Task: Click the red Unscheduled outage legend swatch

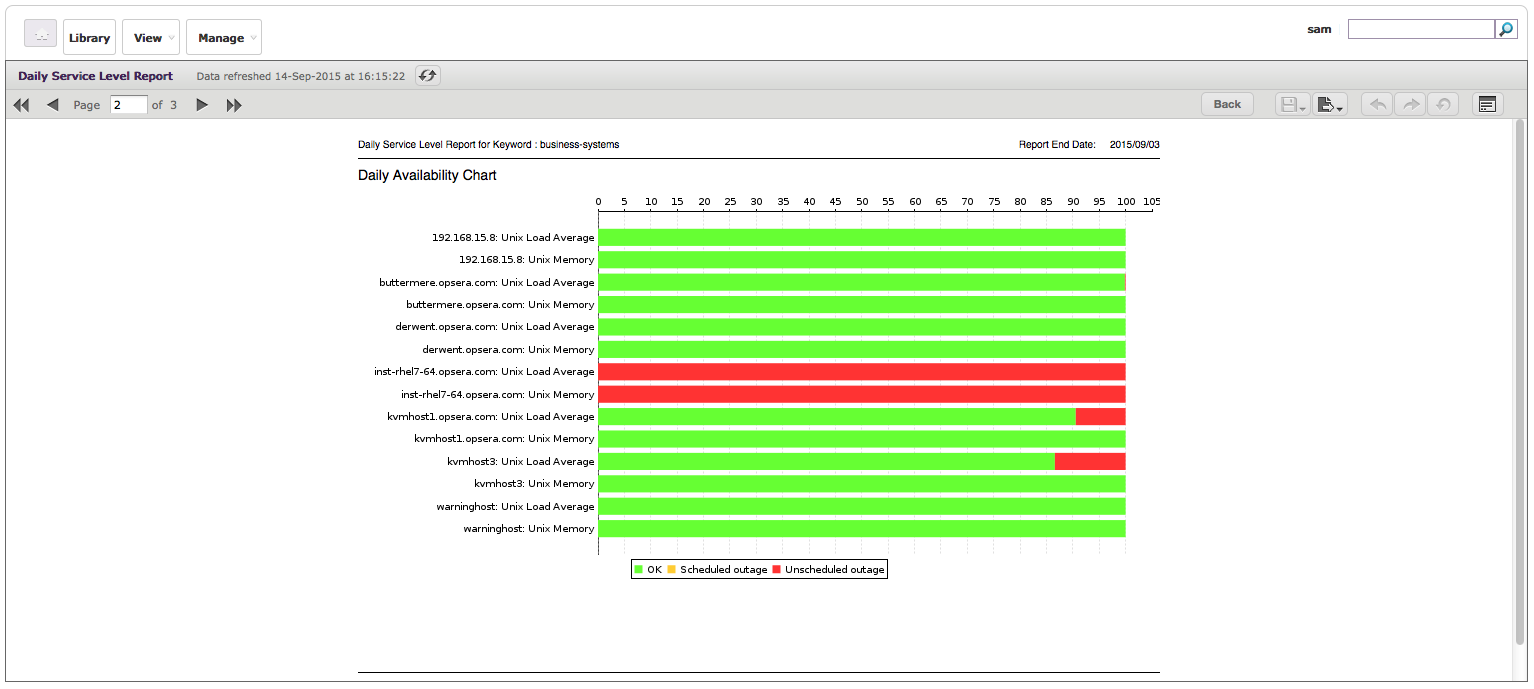Action: (x=777, y=570)
